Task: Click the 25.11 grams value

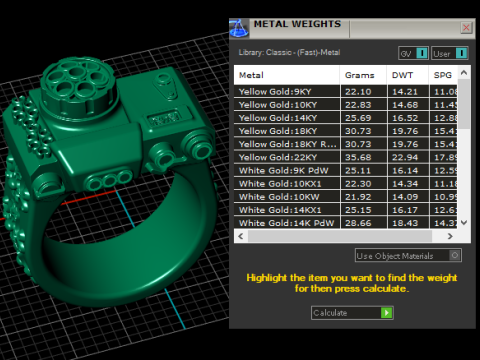Action: click(358, 171)
